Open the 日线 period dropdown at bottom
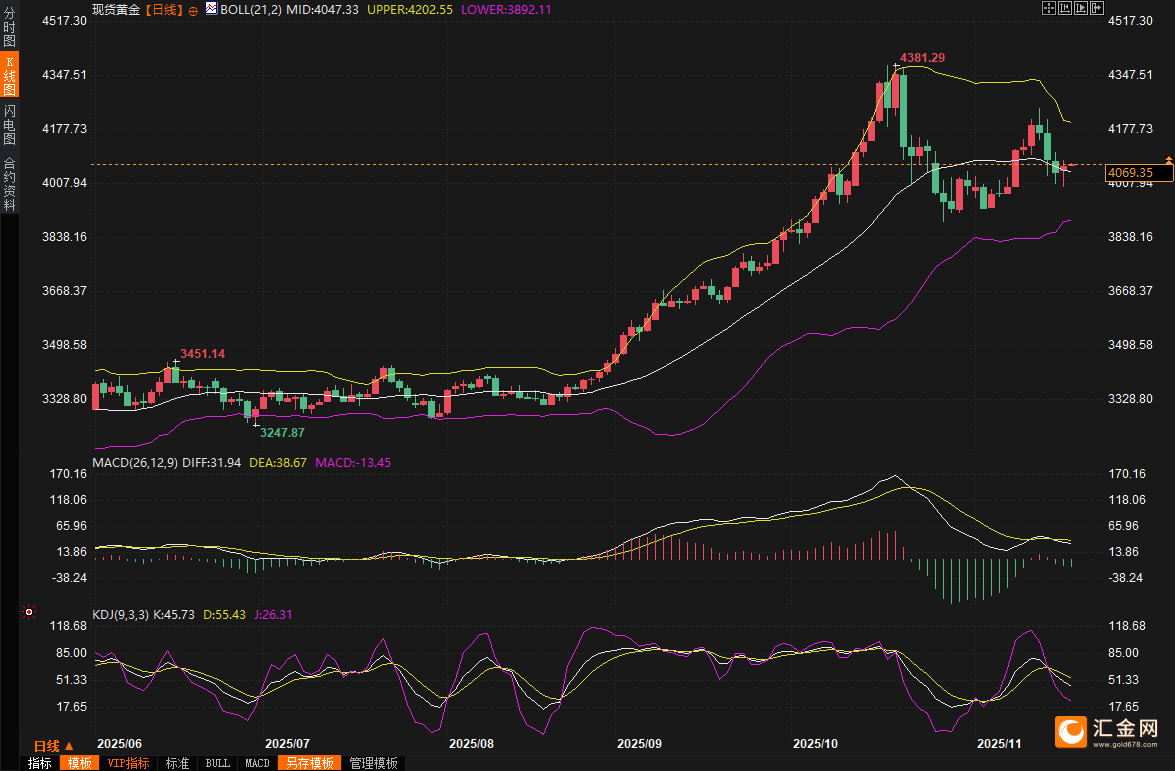This screenshot has height=771, width=1175. (x=53, y=746)
